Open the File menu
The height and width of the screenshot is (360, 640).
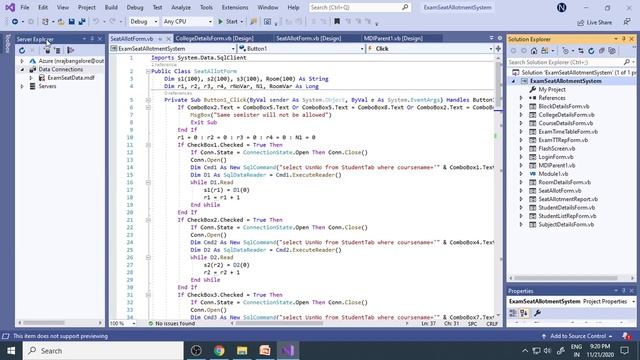[x=25, y=7]
